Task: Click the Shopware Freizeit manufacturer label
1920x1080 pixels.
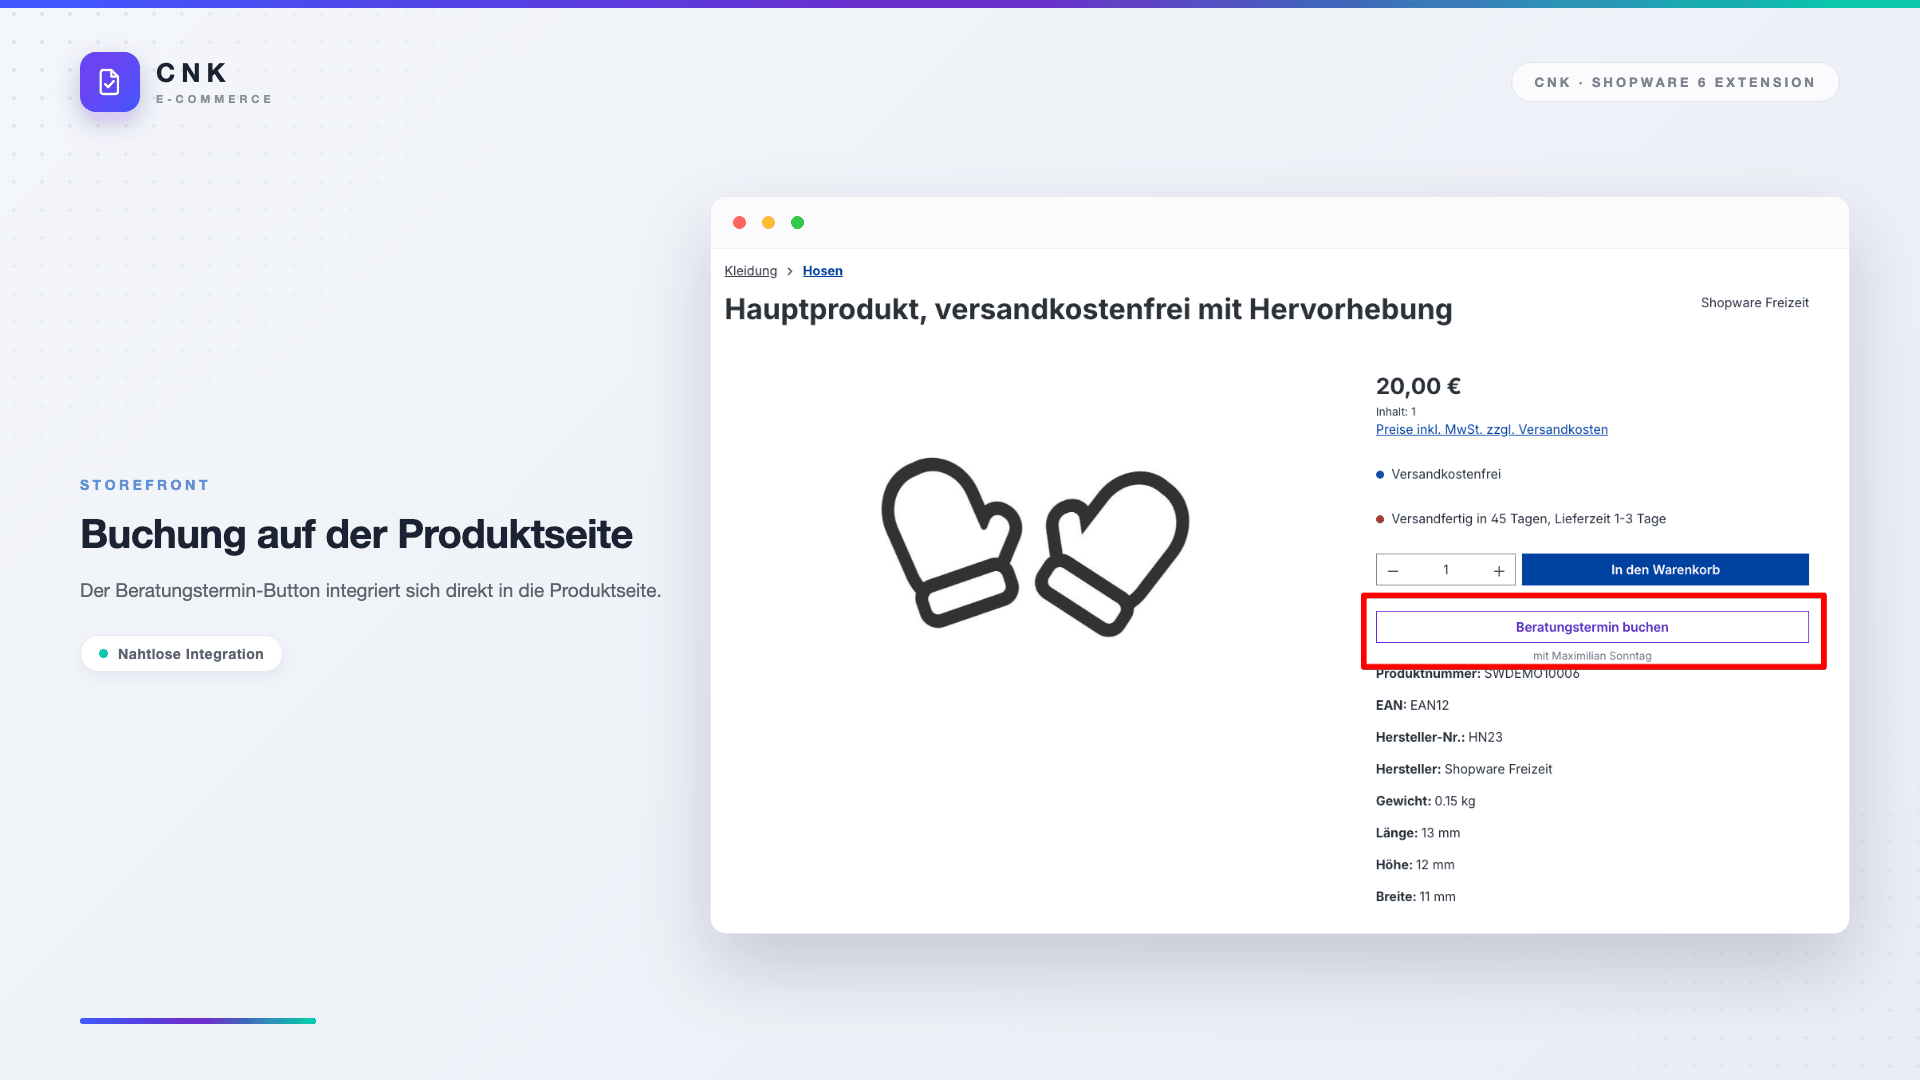Action: [x=1755, y=303]
